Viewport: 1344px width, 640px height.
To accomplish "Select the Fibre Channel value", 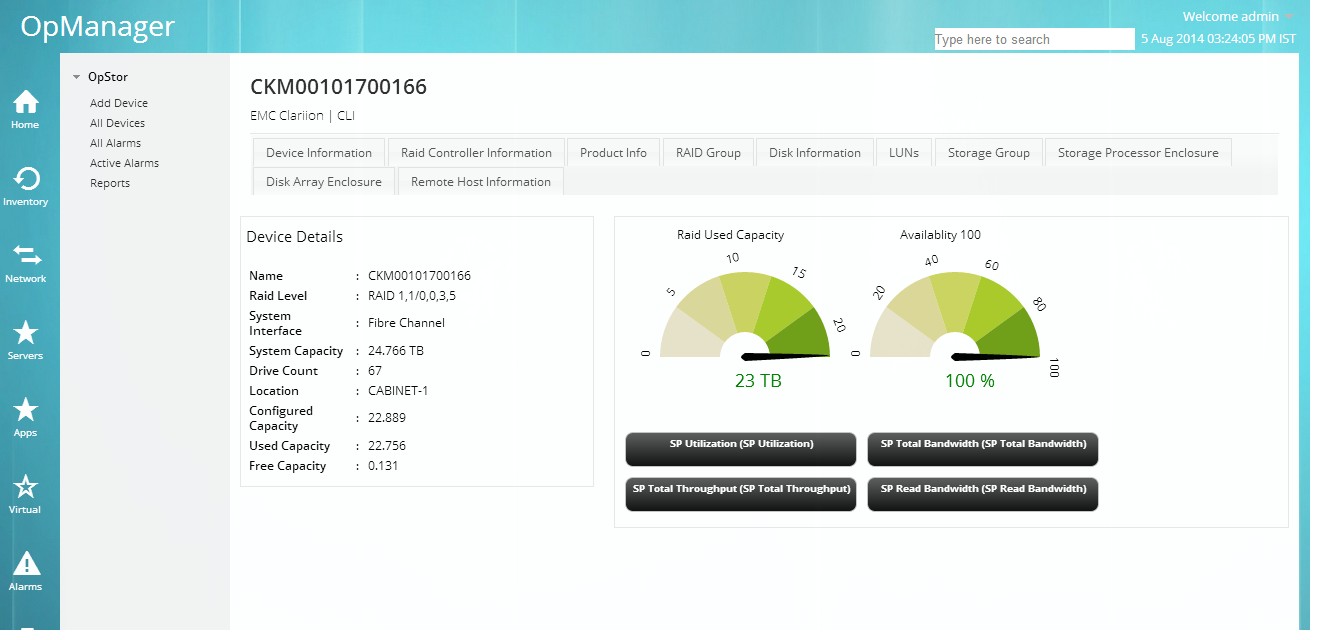I will click(406, 323).
